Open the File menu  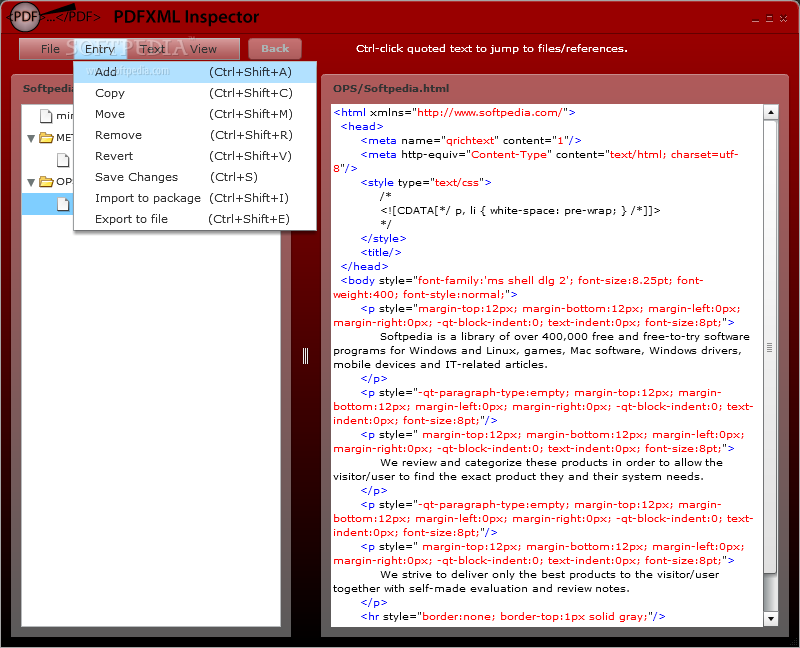(50, 49)
